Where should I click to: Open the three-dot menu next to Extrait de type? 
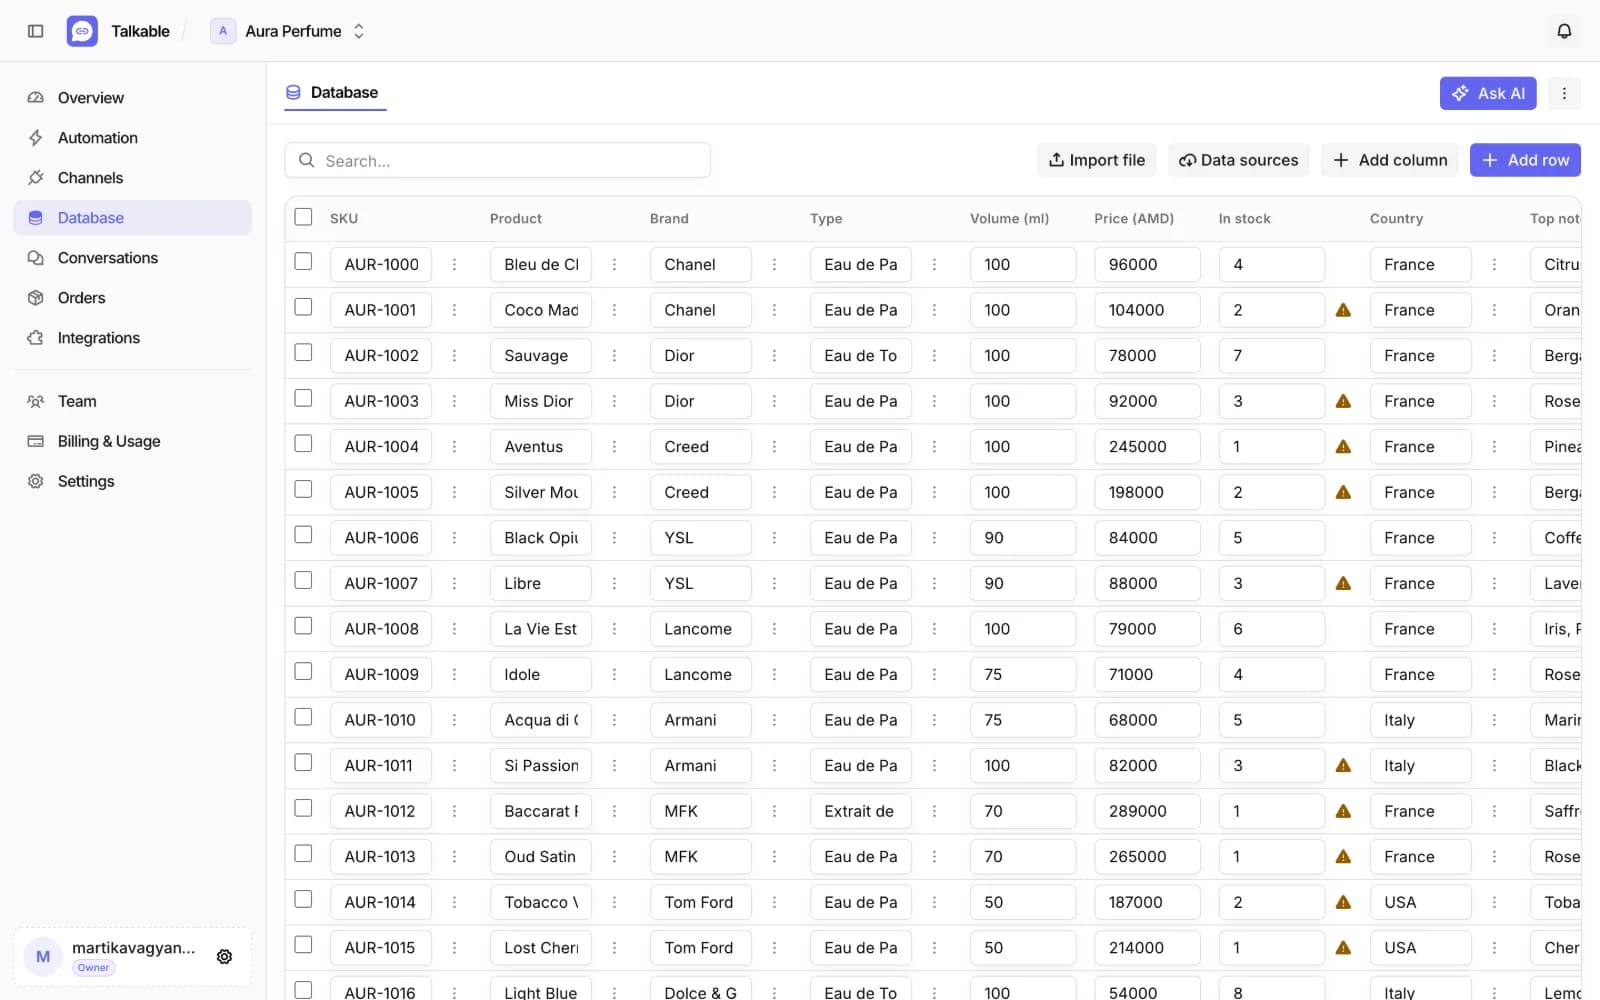coord(934,811)
